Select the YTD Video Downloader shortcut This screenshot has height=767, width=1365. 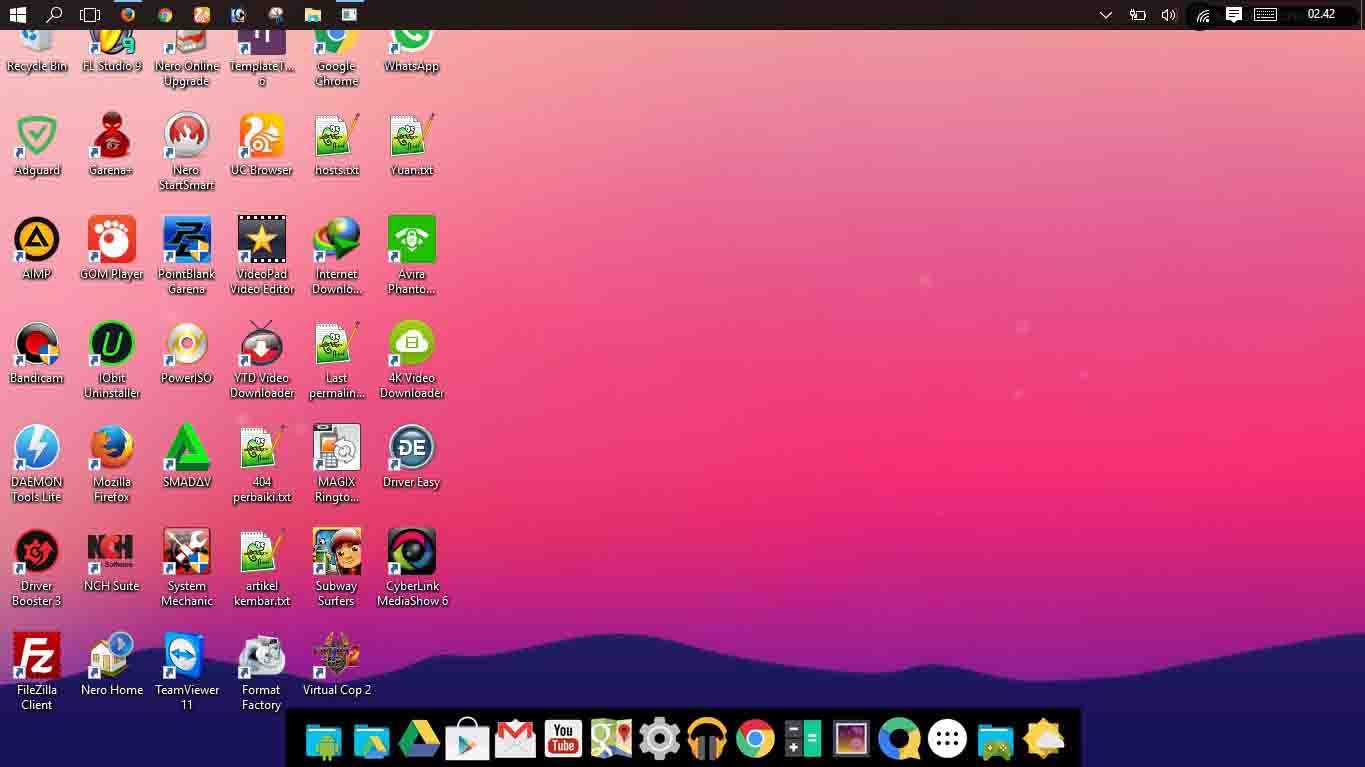coord(262,360)
